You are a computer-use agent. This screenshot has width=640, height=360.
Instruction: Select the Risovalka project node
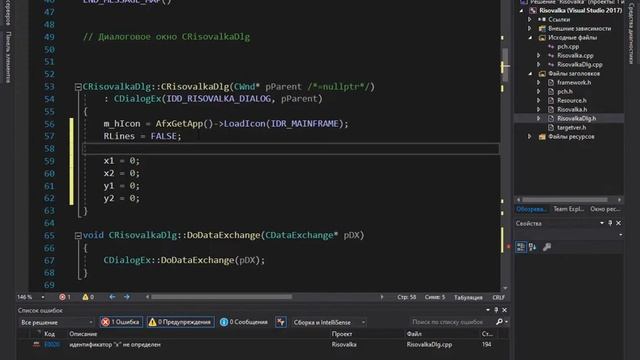pyautogui.click(x=580, y=11)
